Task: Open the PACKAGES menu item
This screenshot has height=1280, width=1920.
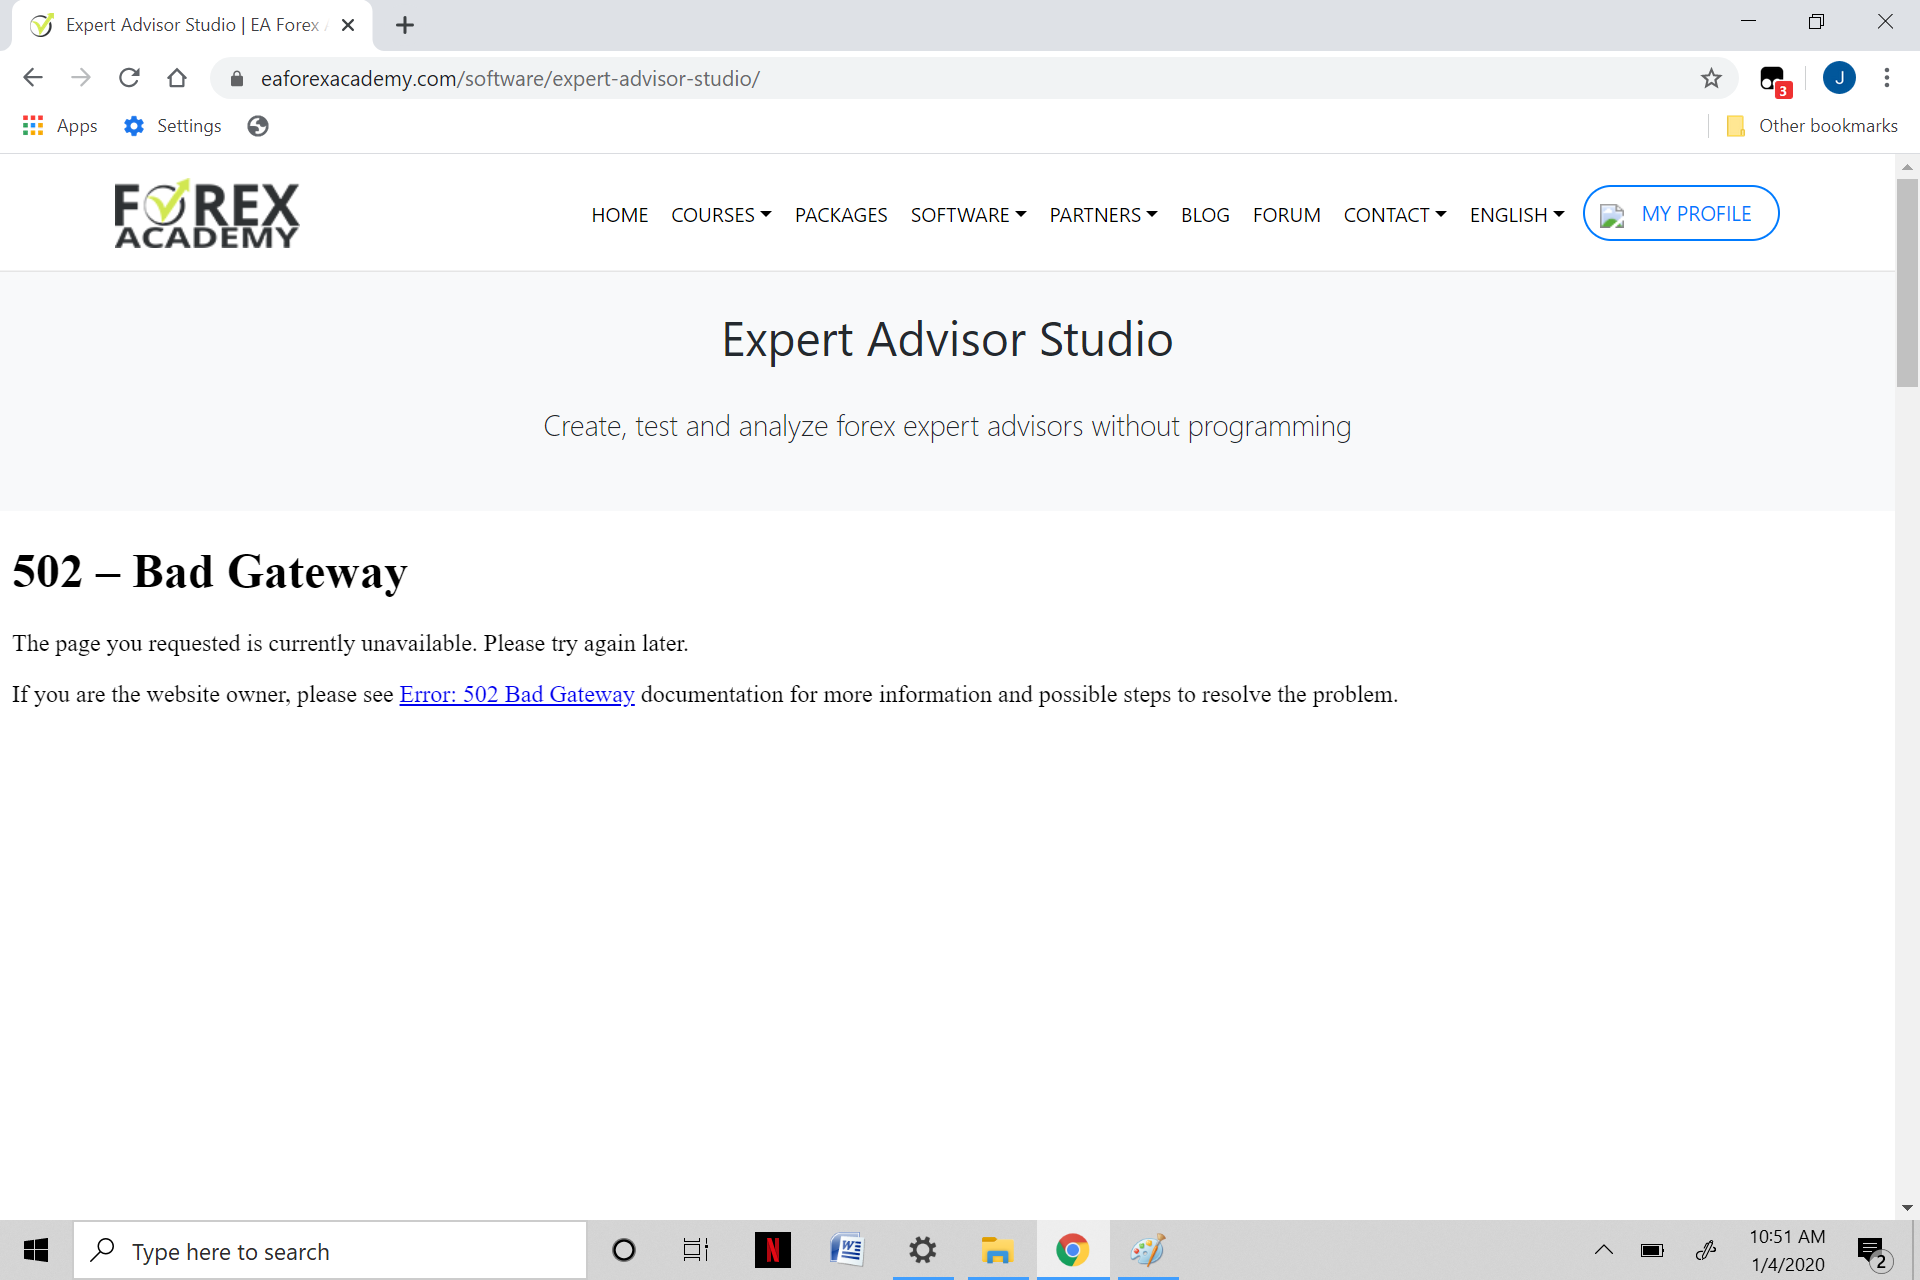Action: click(841, 215)
